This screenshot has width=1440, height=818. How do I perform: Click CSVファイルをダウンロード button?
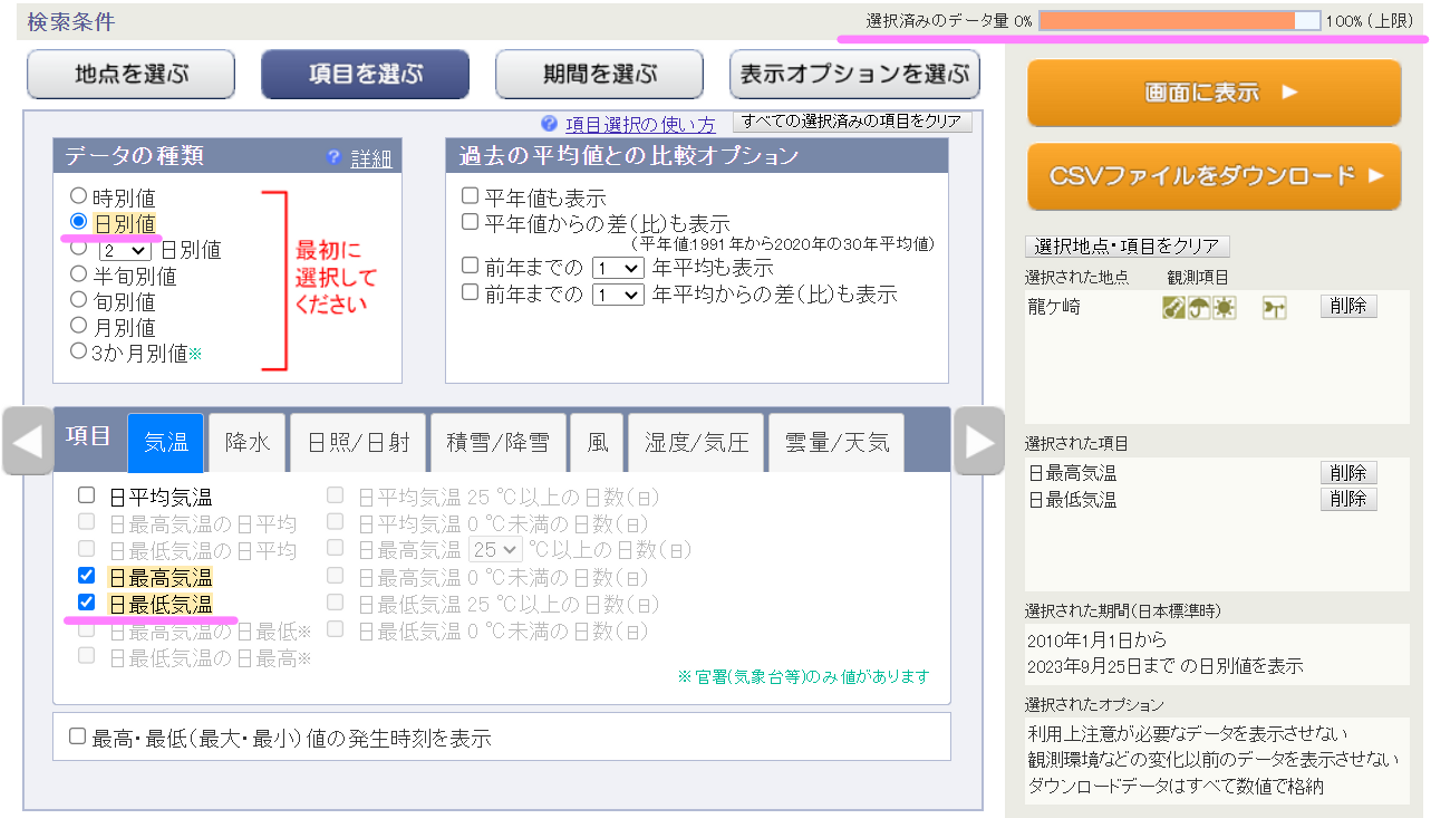1215,177
